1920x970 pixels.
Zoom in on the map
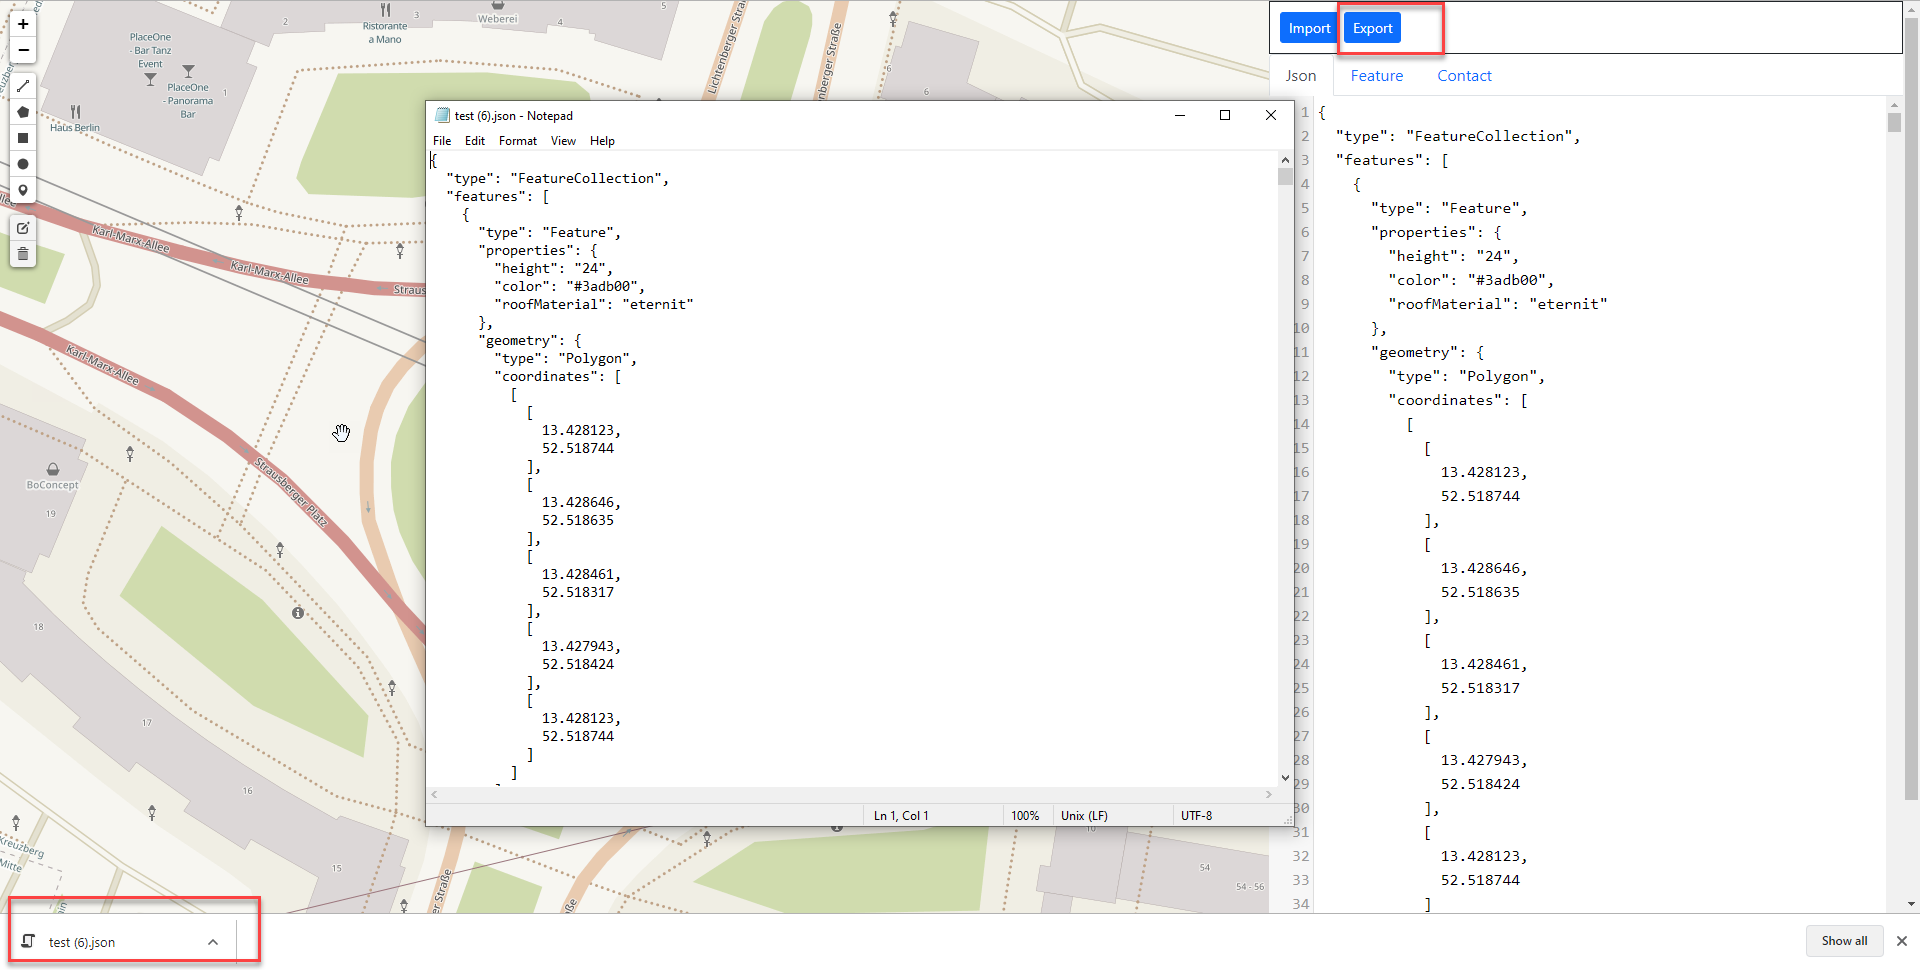click(x=23, y=24)
